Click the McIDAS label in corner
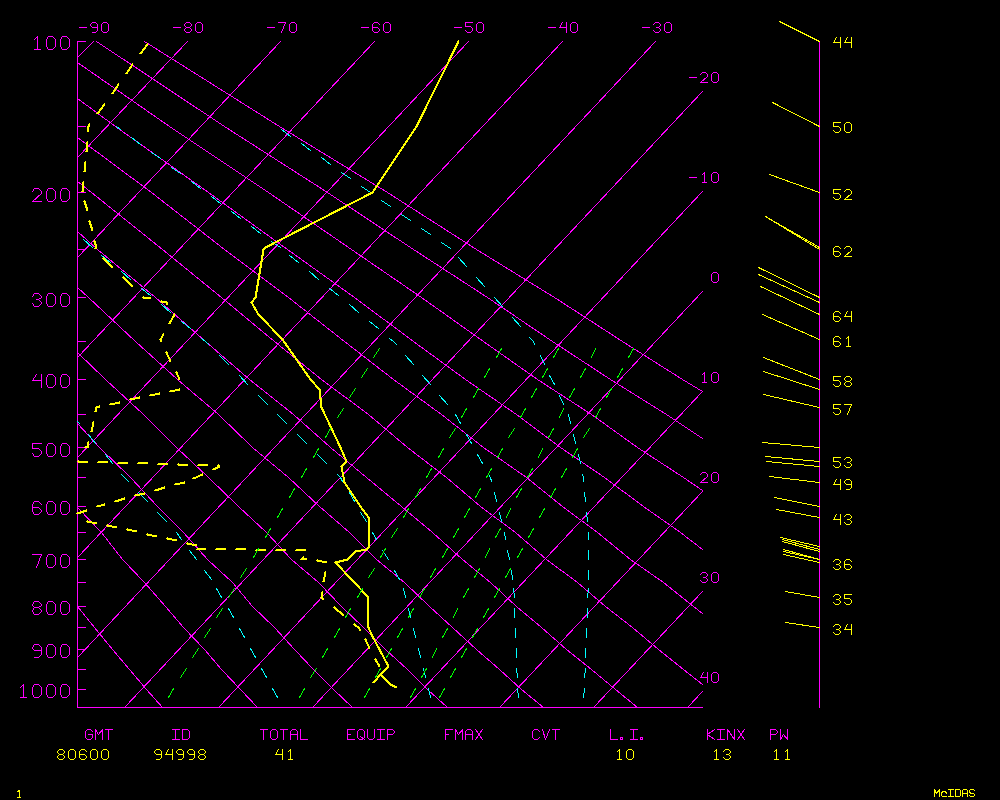Image resolution: width=1000 pixels, height=800 pixels. click(953, 793)
